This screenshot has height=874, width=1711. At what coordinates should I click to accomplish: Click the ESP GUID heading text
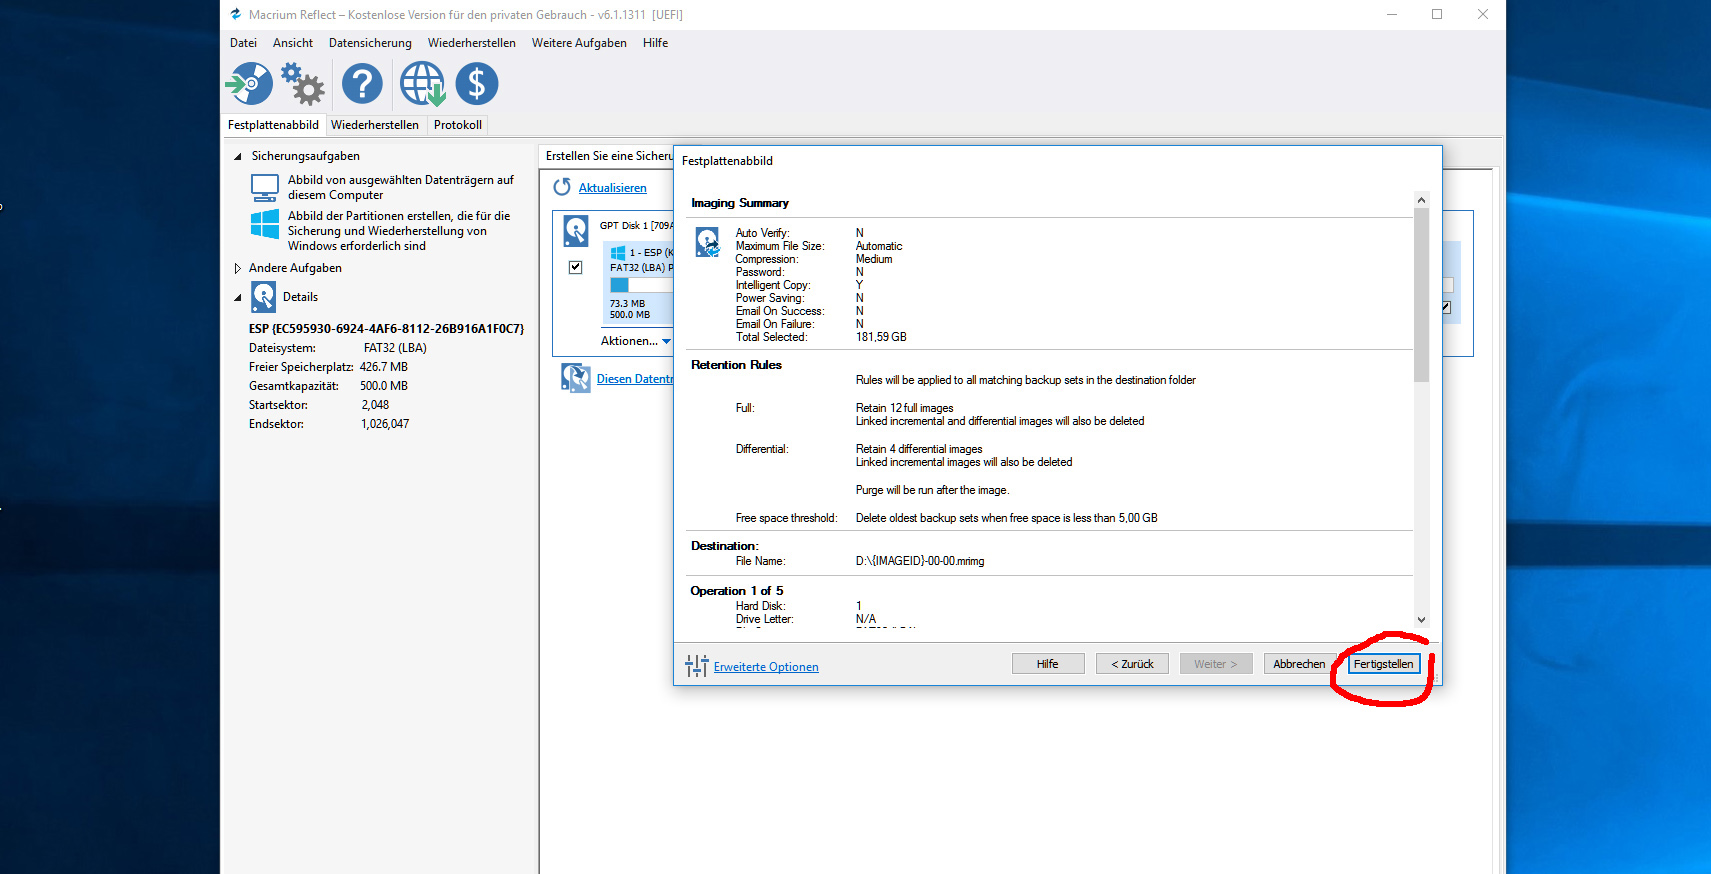386,329
